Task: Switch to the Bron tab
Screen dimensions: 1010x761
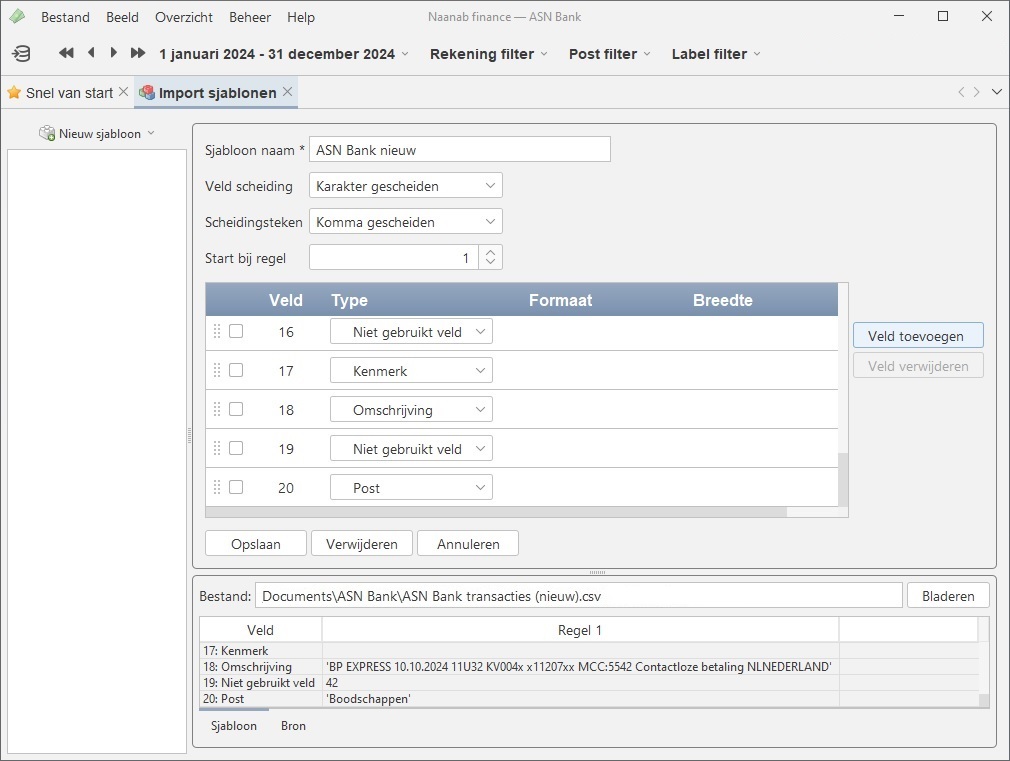Action: click(x=293, y=726)
